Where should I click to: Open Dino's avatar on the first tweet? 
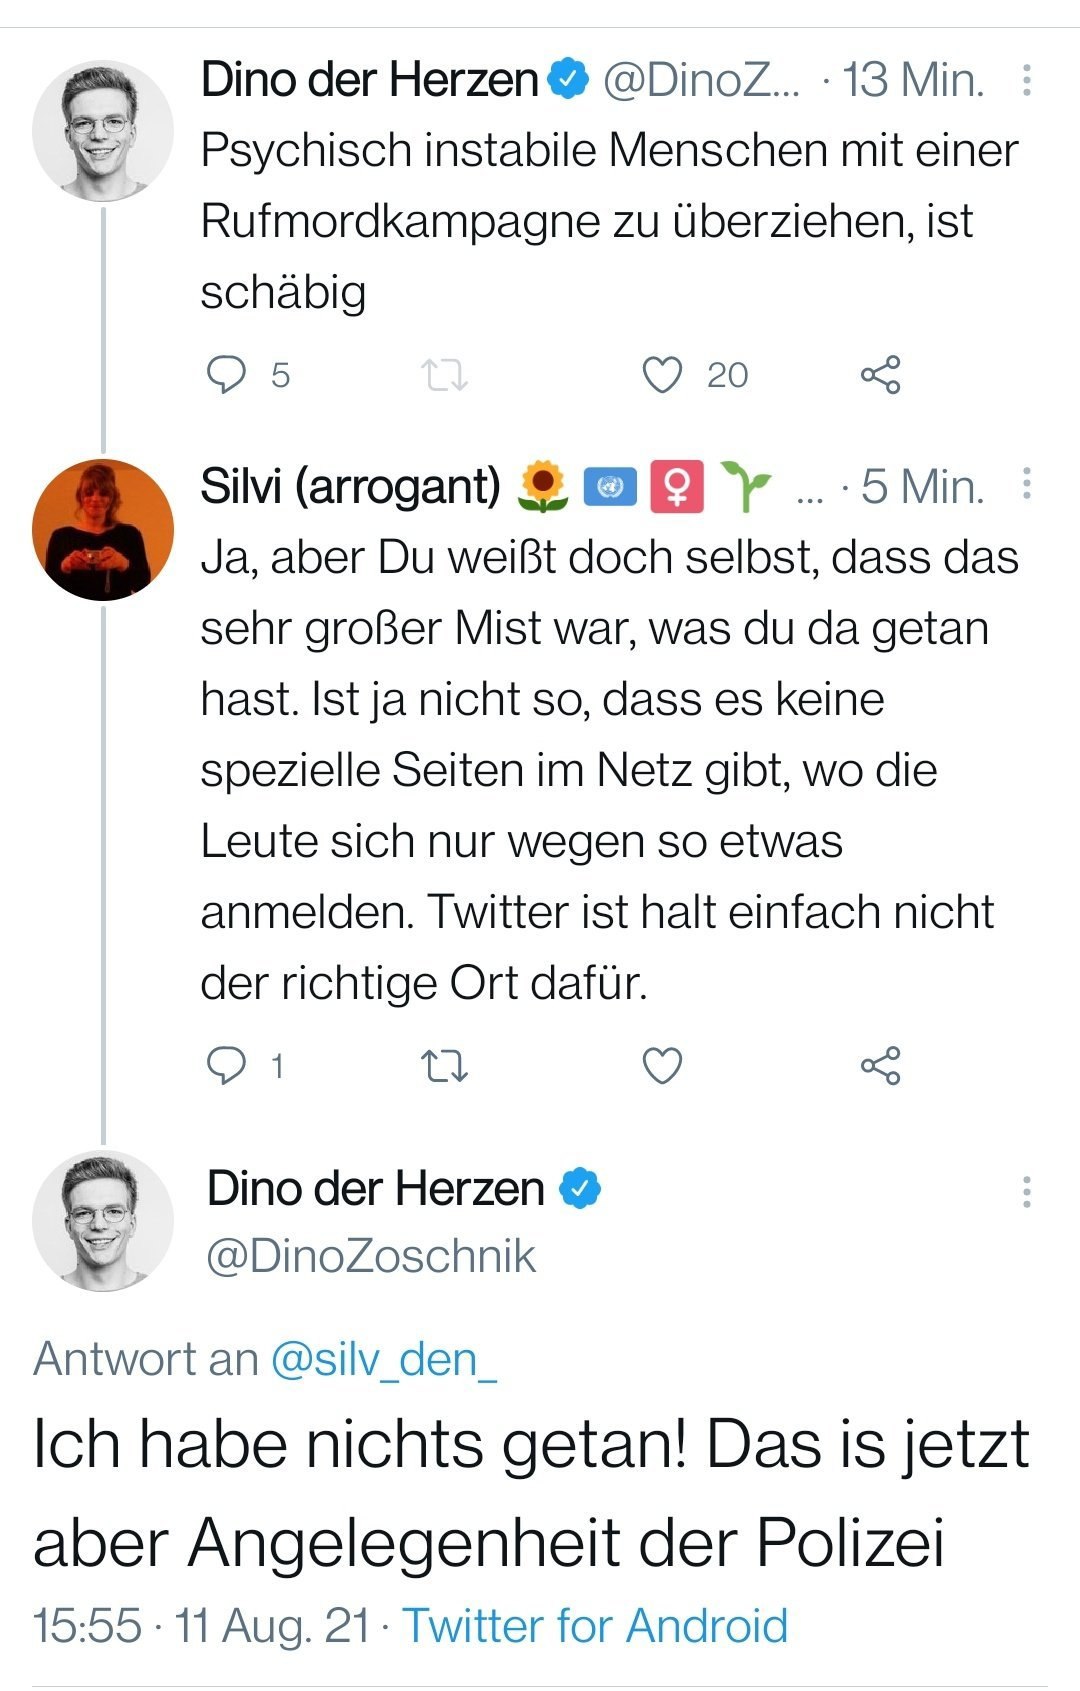(102, 130)
